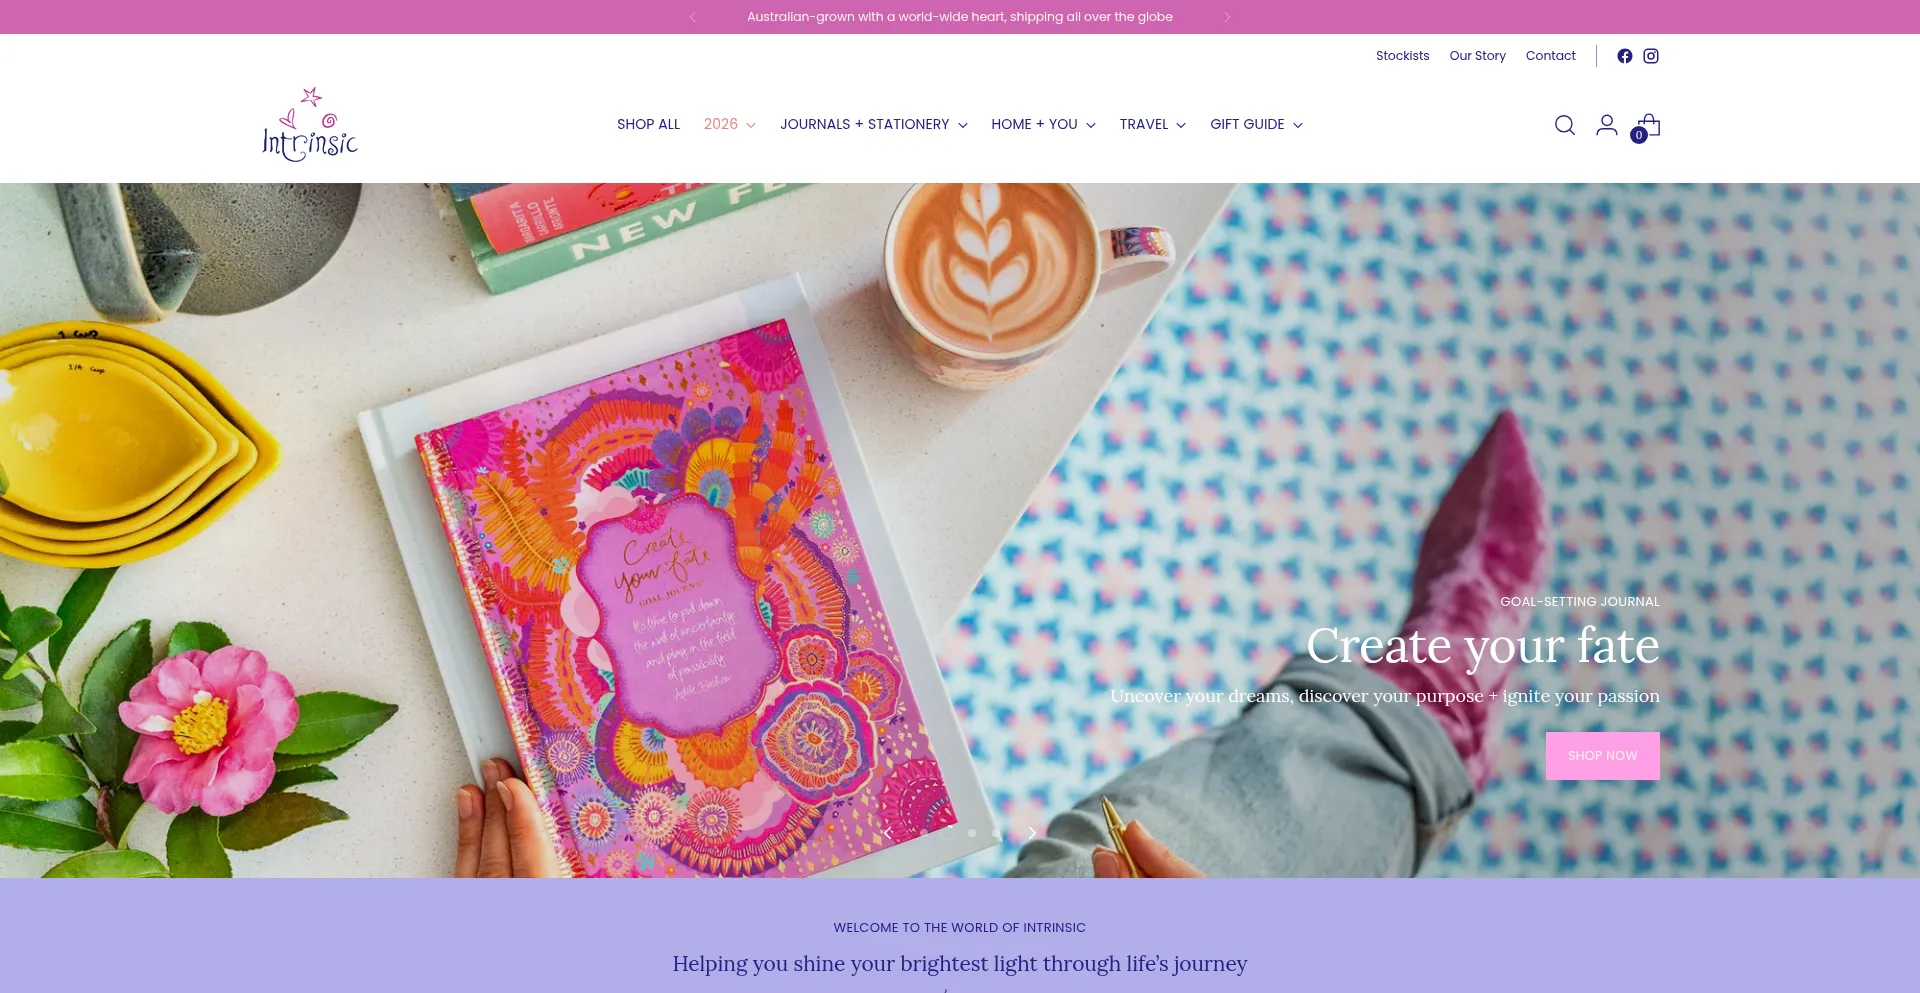Go to previous hero slide arrow
Image resolution: width=1920 pixels, height=993 pixels.
888,832
